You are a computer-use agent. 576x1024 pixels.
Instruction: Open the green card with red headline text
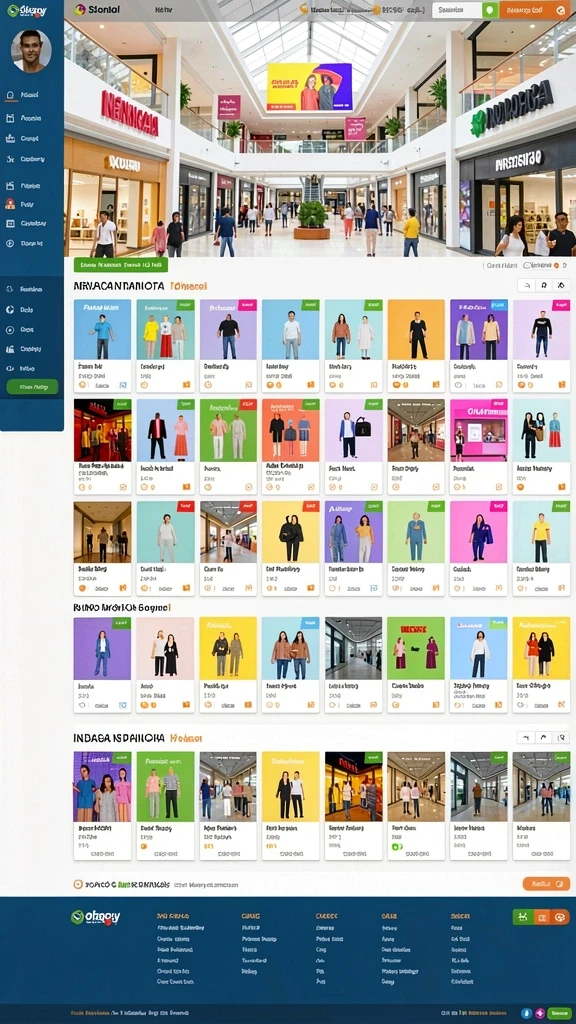click(416, 665)
